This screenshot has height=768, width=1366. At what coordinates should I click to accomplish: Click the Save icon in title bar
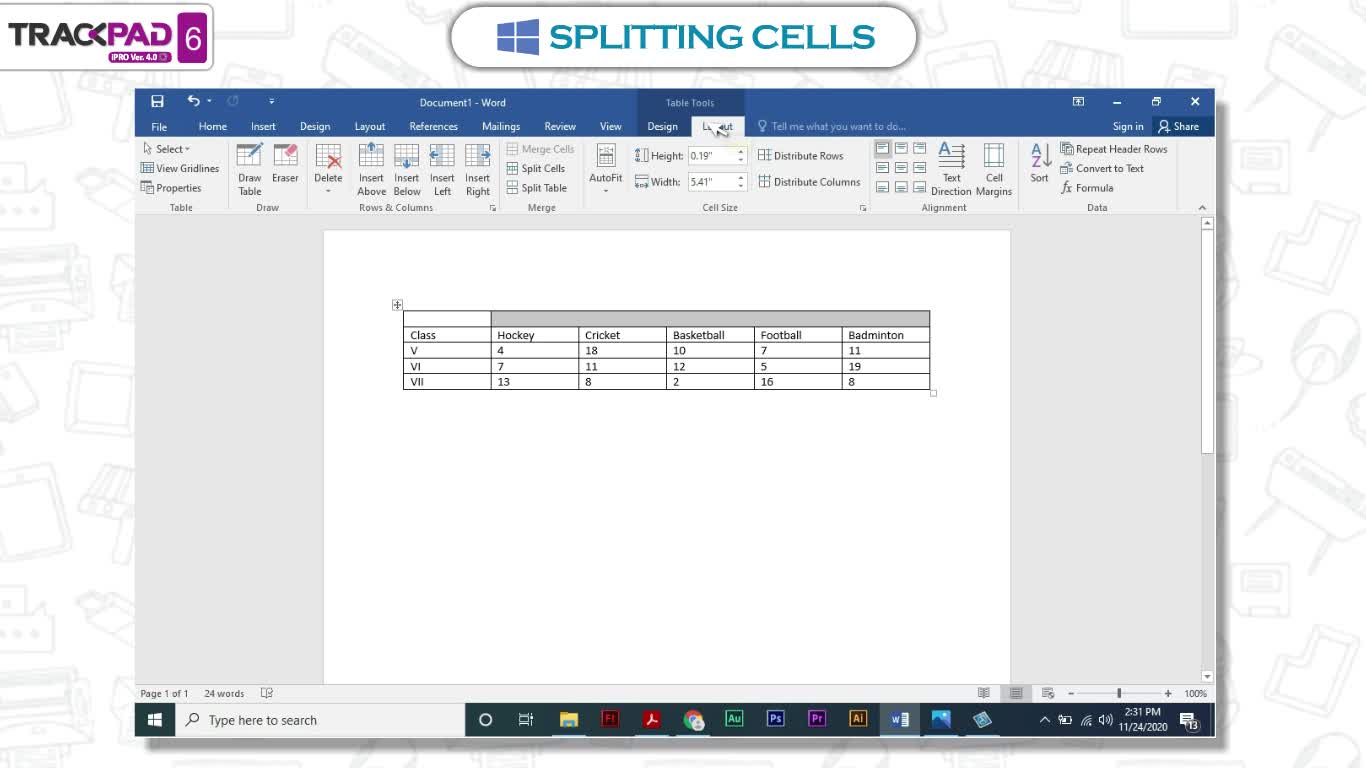(x=157, y=101)
